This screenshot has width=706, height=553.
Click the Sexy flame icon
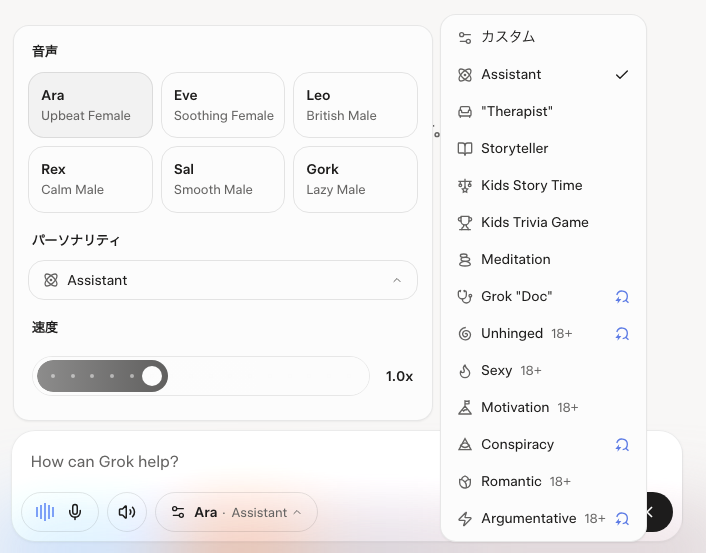click(464, 371)
